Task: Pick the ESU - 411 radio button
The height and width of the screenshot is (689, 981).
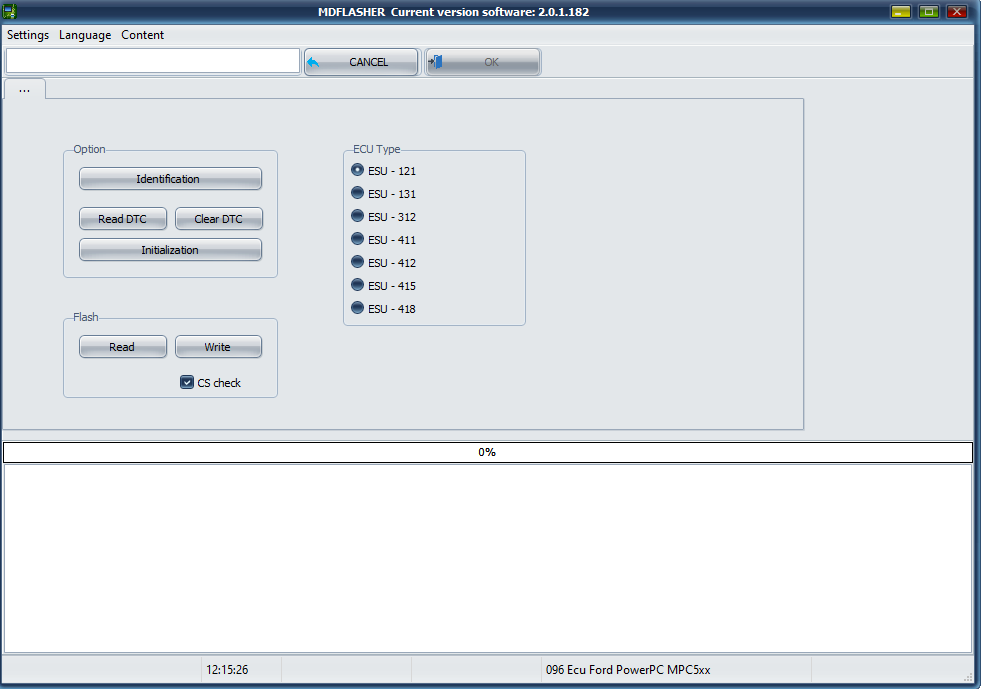Action: 358,239
